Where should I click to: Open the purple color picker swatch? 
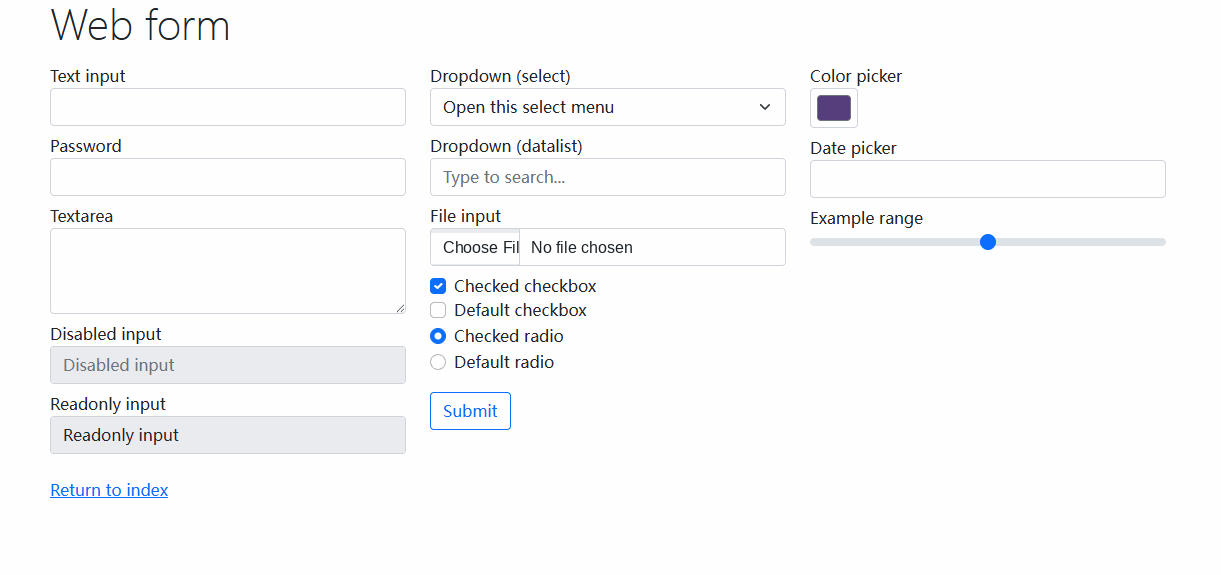pyautogui.click(x=834, y=108)
